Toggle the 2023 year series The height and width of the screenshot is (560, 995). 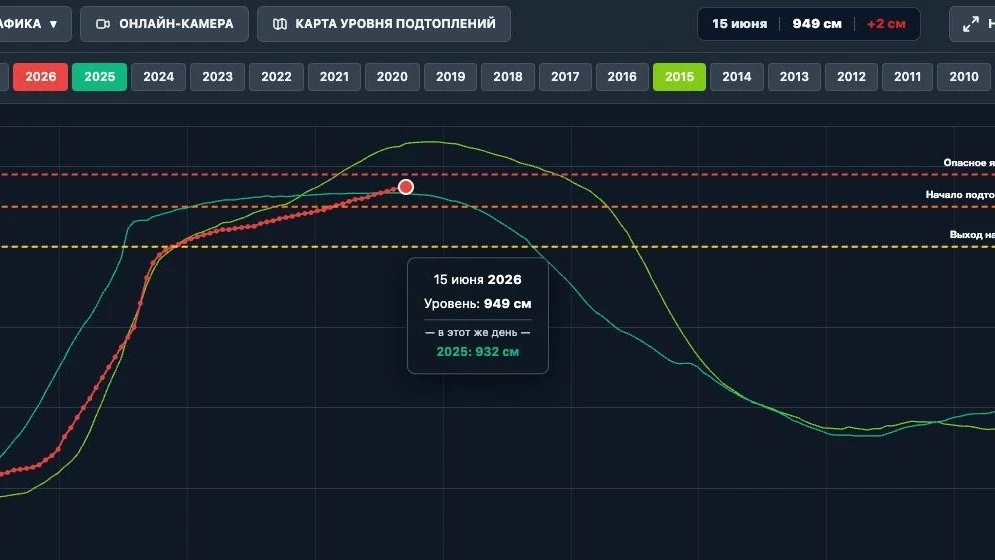(218, 77)
